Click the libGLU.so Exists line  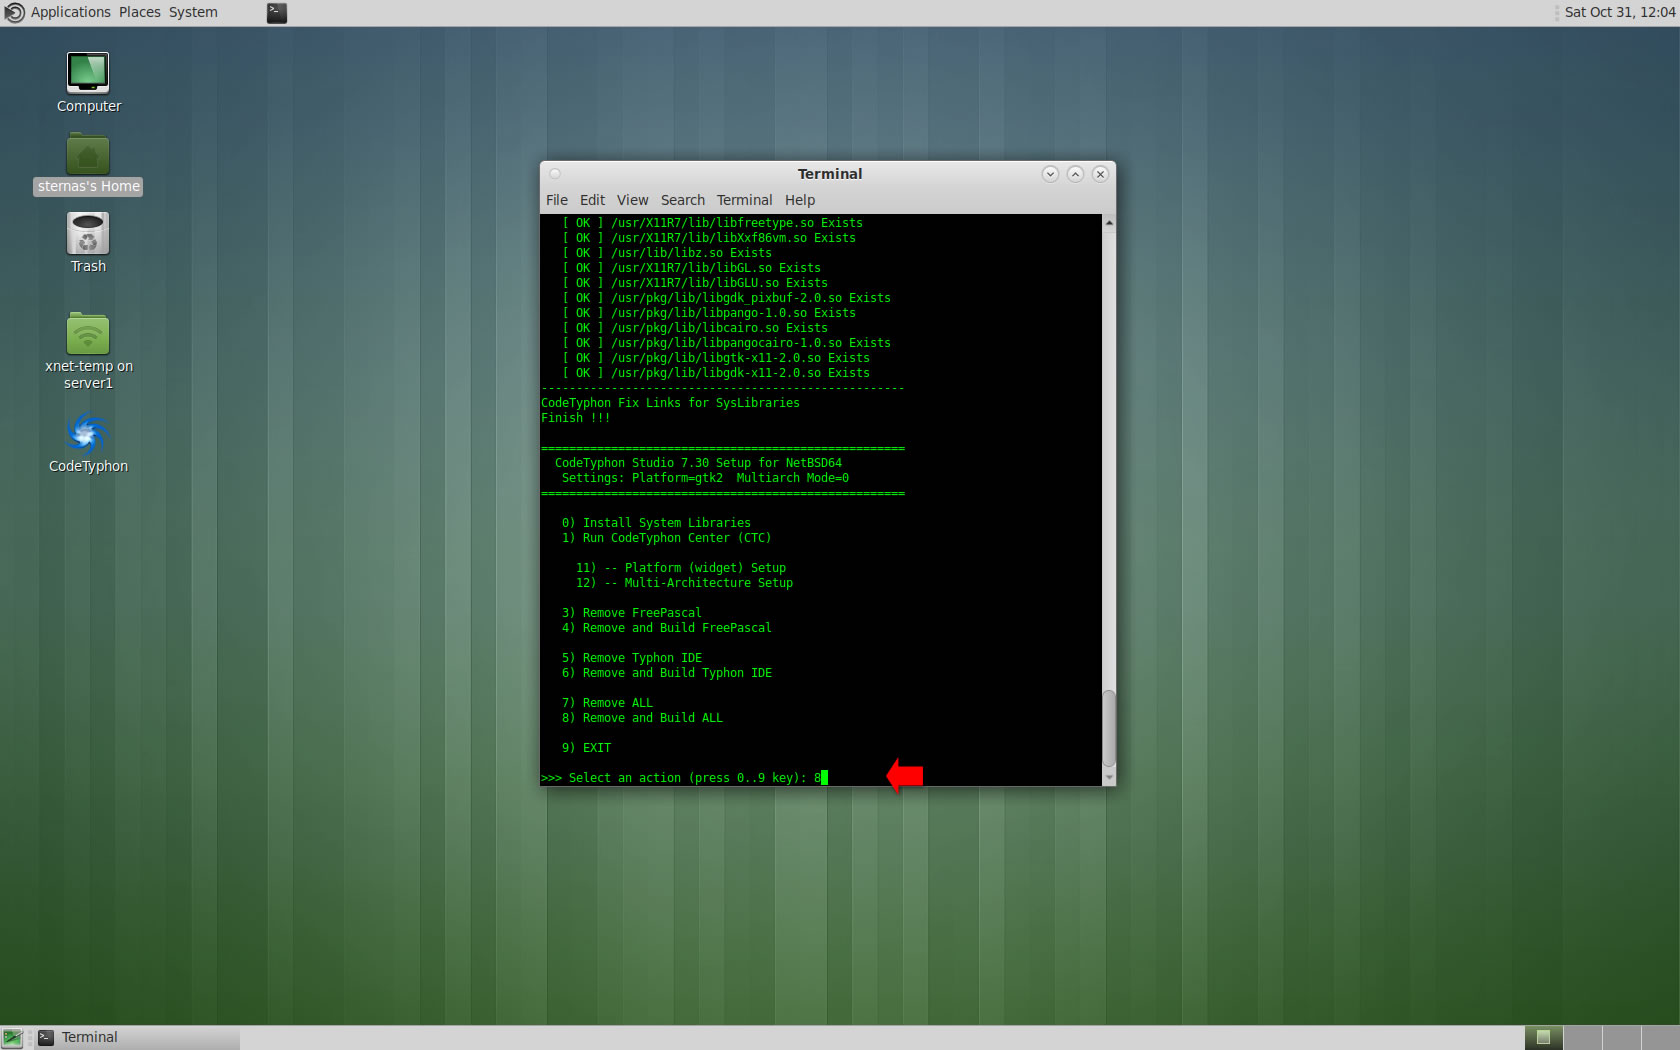[694, 283]
